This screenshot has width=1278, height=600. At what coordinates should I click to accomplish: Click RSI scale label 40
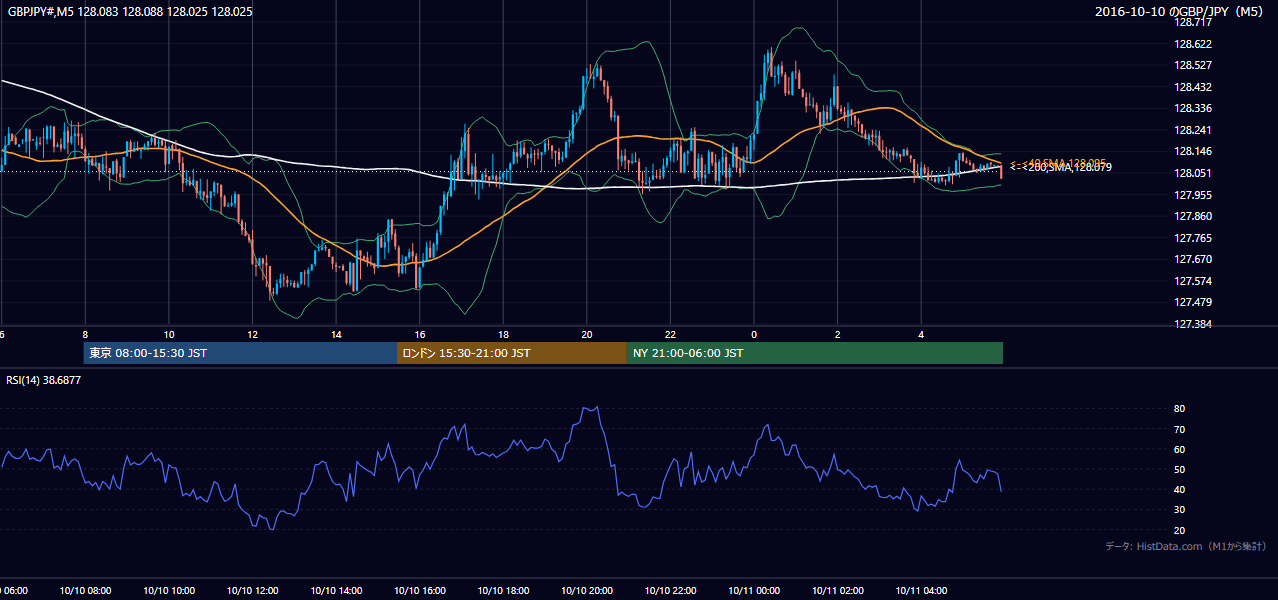click(x=1180, y=490)
